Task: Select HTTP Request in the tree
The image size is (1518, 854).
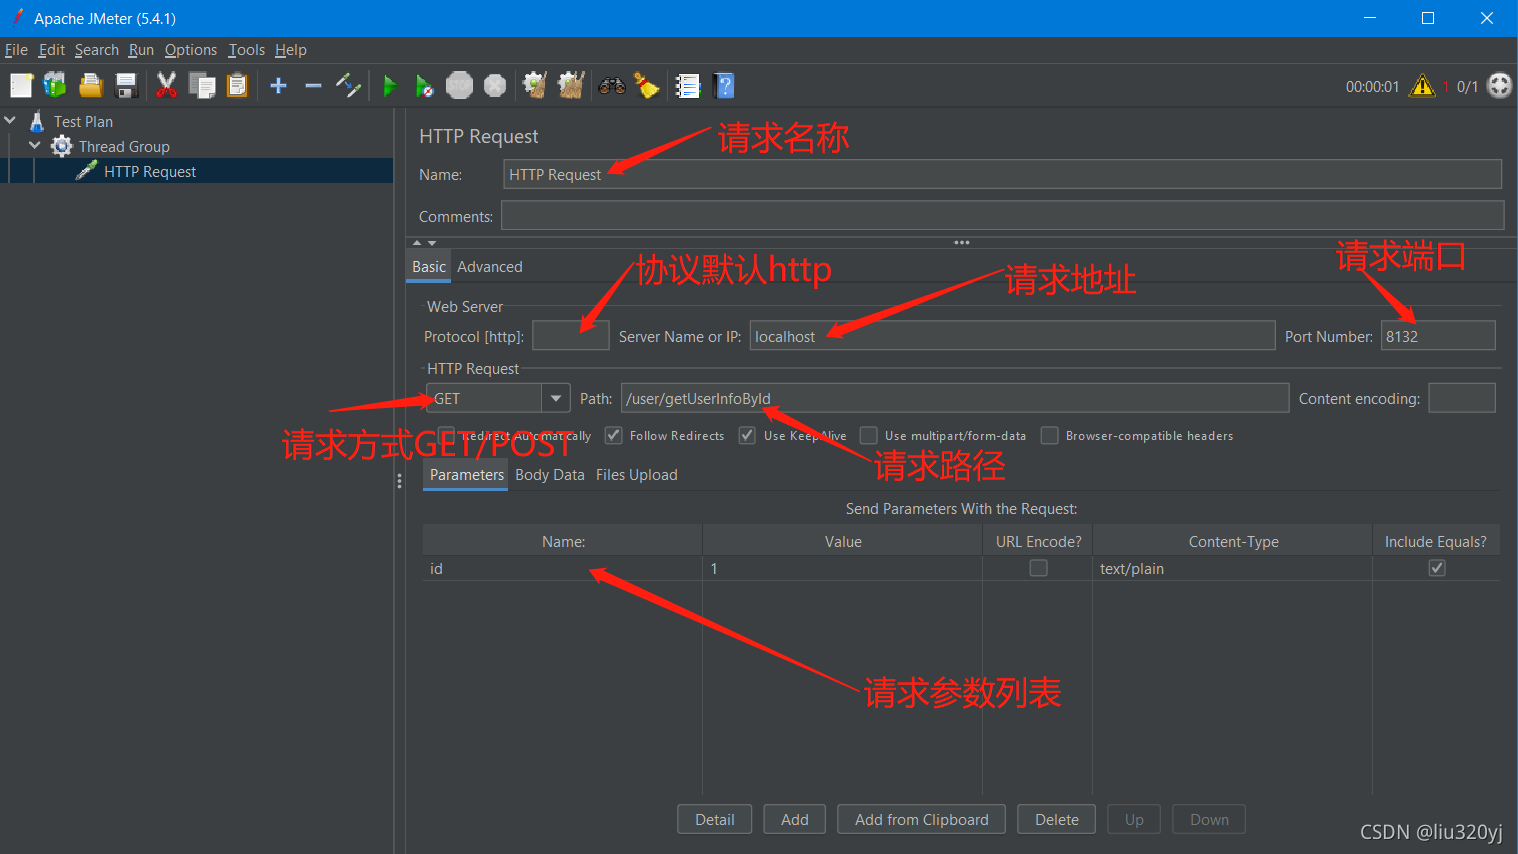Action: point(150,172)
